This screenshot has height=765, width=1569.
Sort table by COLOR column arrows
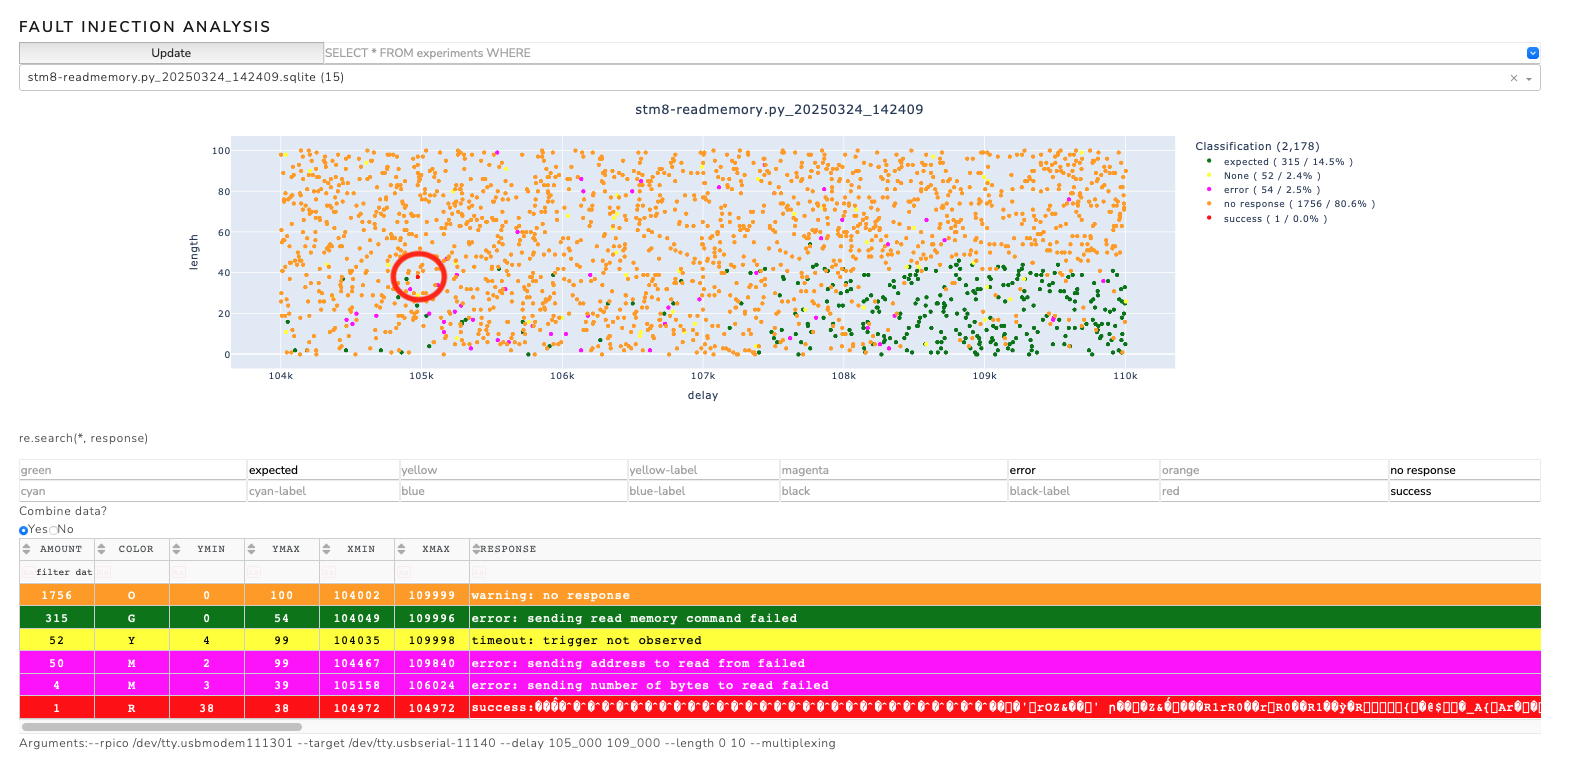coord(101,549)
